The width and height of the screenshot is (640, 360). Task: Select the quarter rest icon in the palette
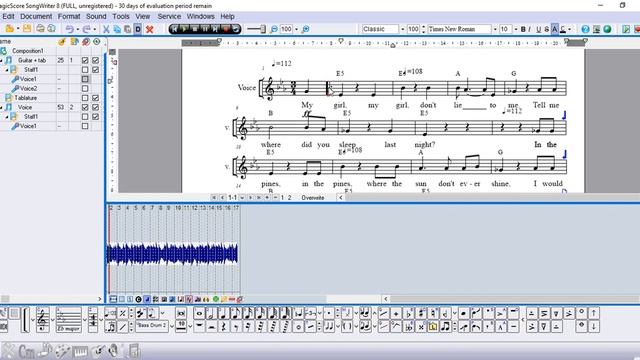pos(224,327)
